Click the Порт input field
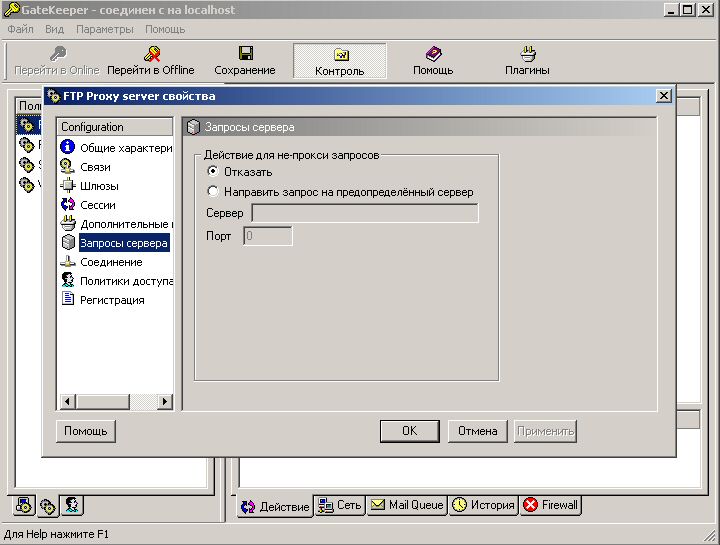This screenshot has height=545, width=720. (x=268, y=236)
